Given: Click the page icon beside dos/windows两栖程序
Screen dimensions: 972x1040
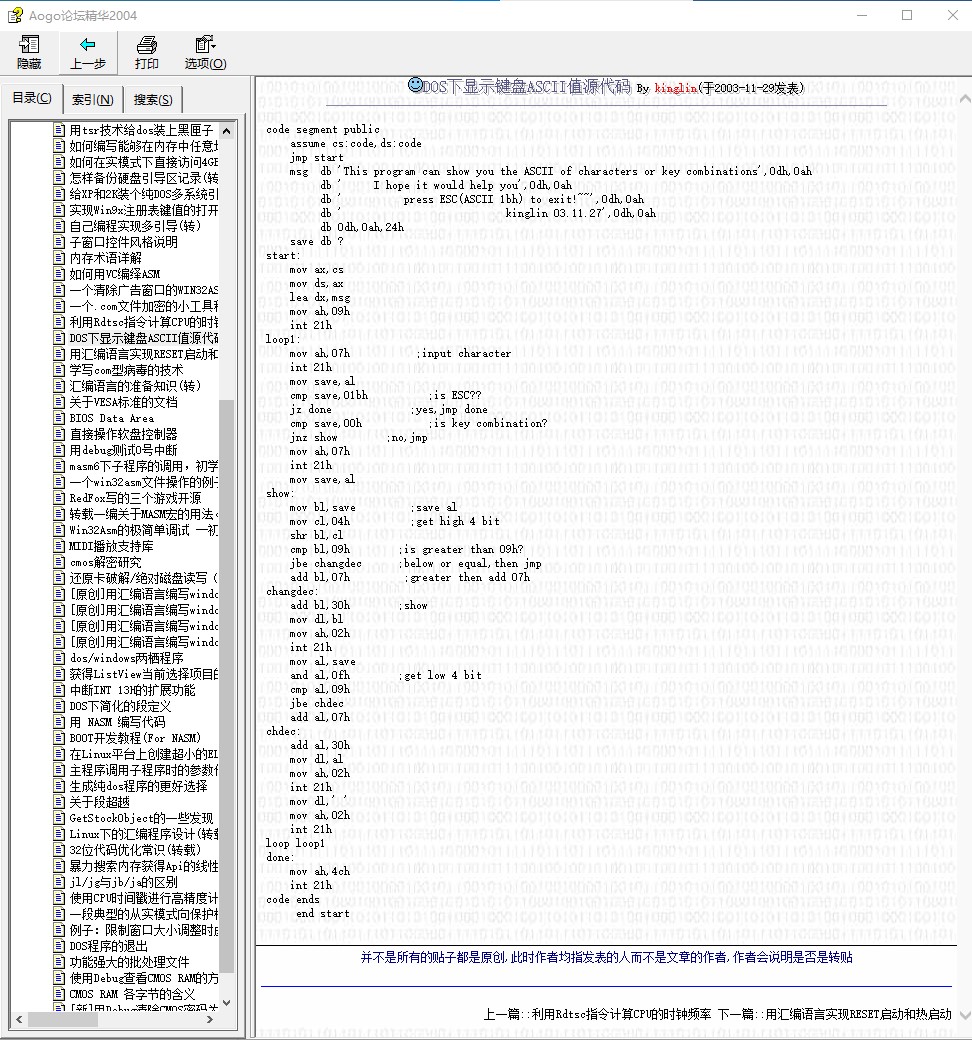Looking at the screenshot, I should [60, 658].
